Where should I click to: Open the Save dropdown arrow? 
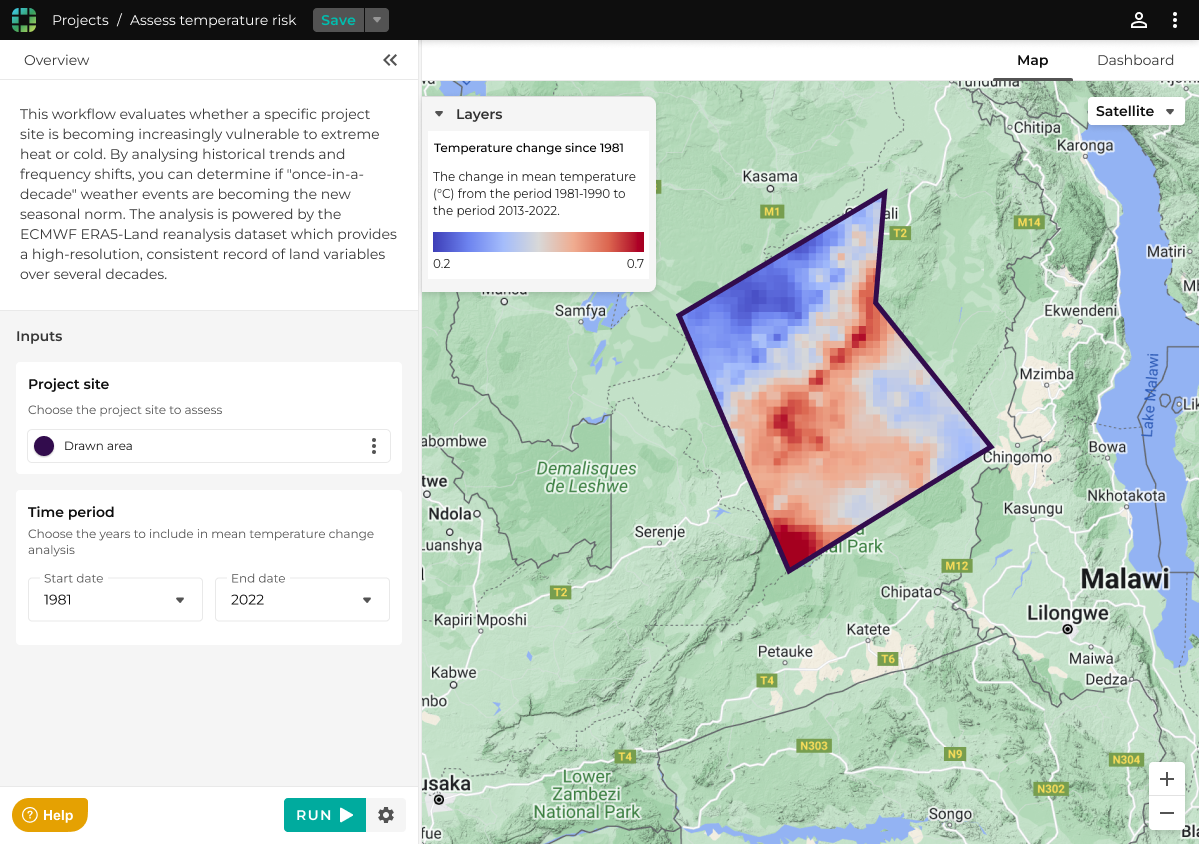pyautogui.click(x=377, y=20)
